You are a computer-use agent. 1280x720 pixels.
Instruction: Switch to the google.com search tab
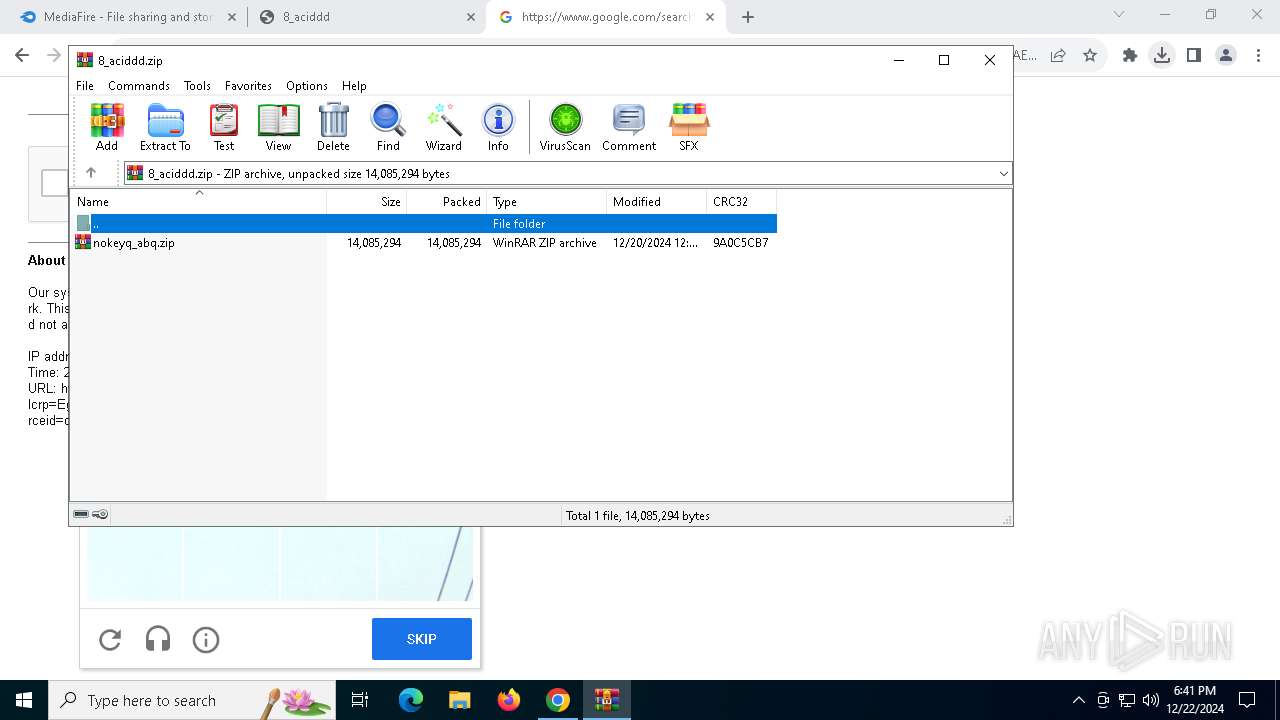coord(606,17)
